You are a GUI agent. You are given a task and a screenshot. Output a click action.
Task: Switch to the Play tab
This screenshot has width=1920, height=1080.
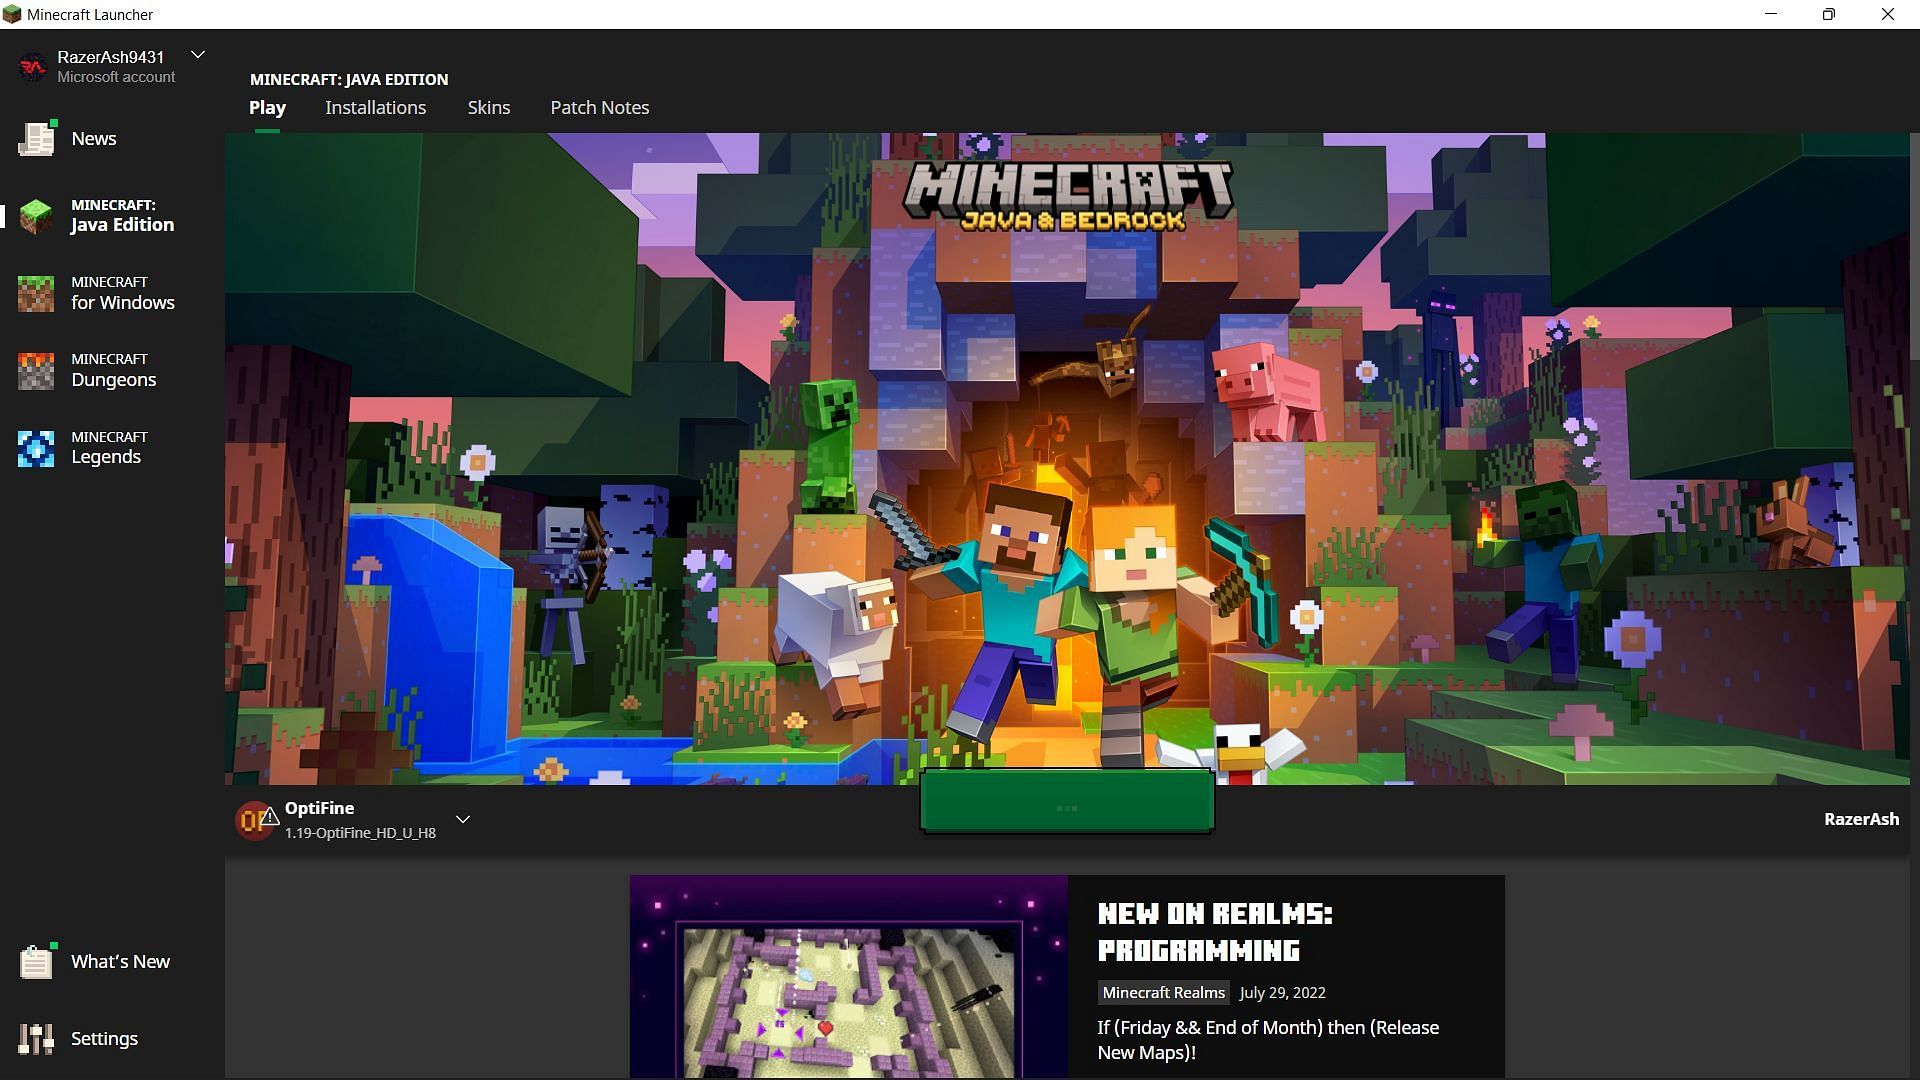tap(267, 107)
